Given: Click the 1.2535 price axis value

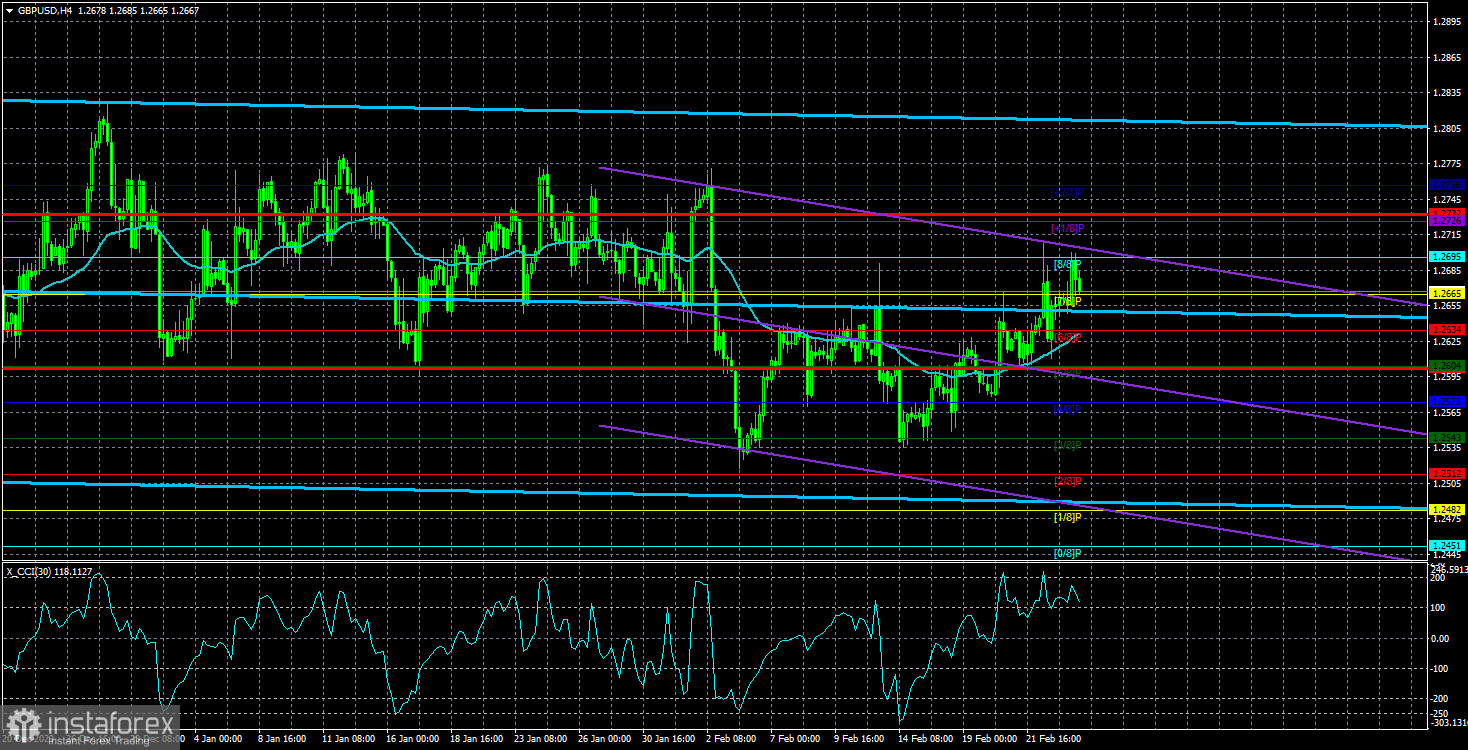Looking at the screenshot, I should pyautogui.click(x=1447, y=448).
